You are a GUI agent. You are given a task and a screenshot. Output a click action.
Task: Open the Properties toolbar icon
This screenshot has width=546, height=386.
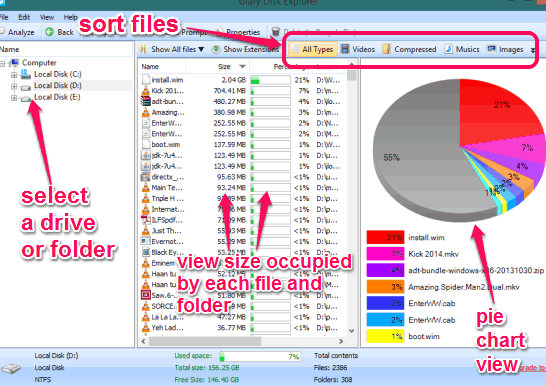(218, 32)
